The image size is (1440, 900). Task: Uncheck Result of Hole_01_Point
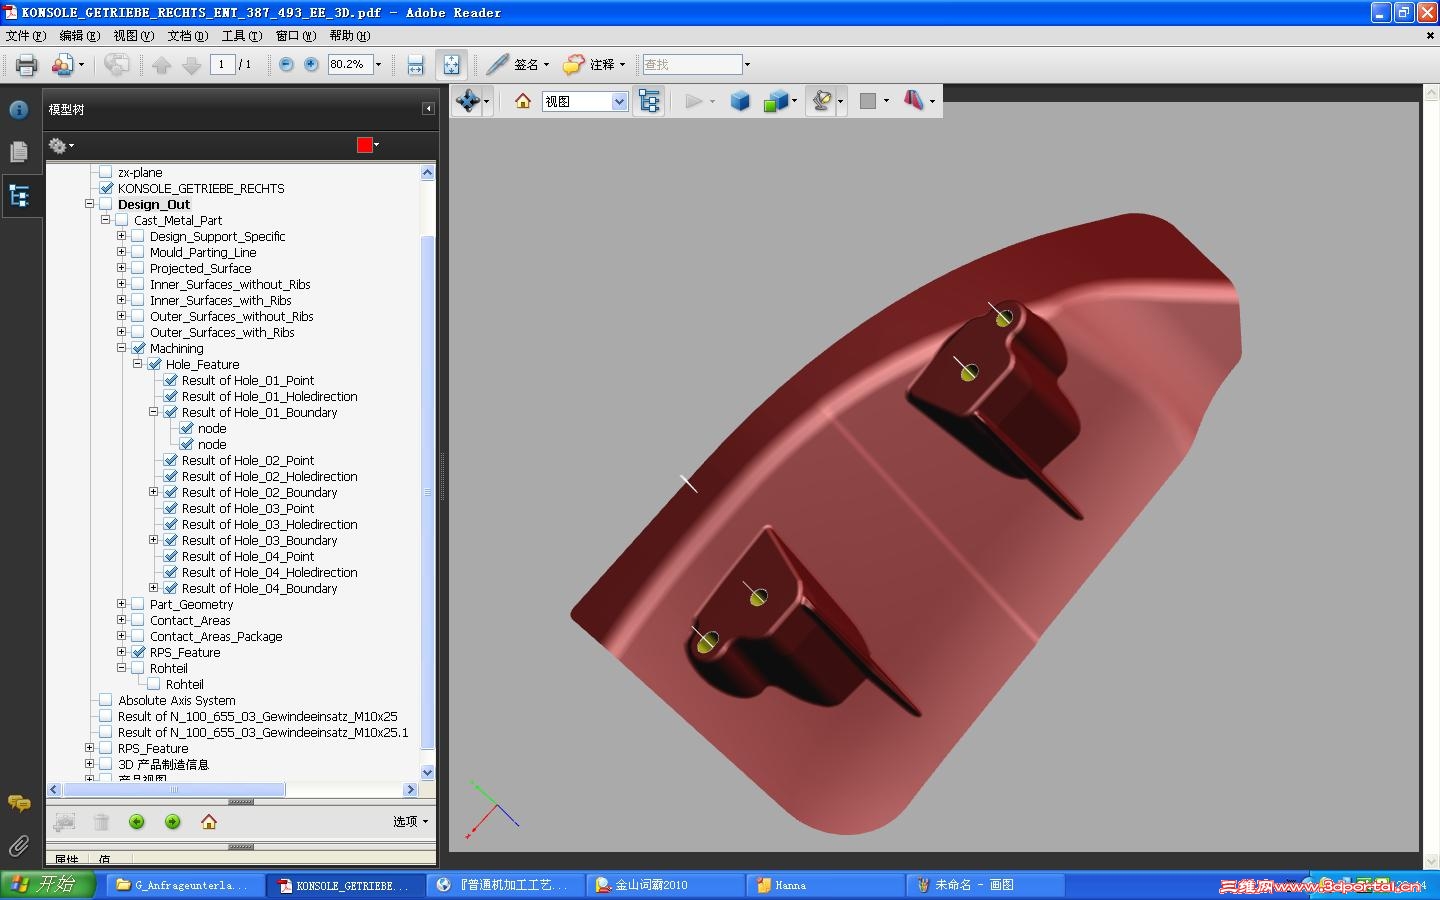(170, 380)
